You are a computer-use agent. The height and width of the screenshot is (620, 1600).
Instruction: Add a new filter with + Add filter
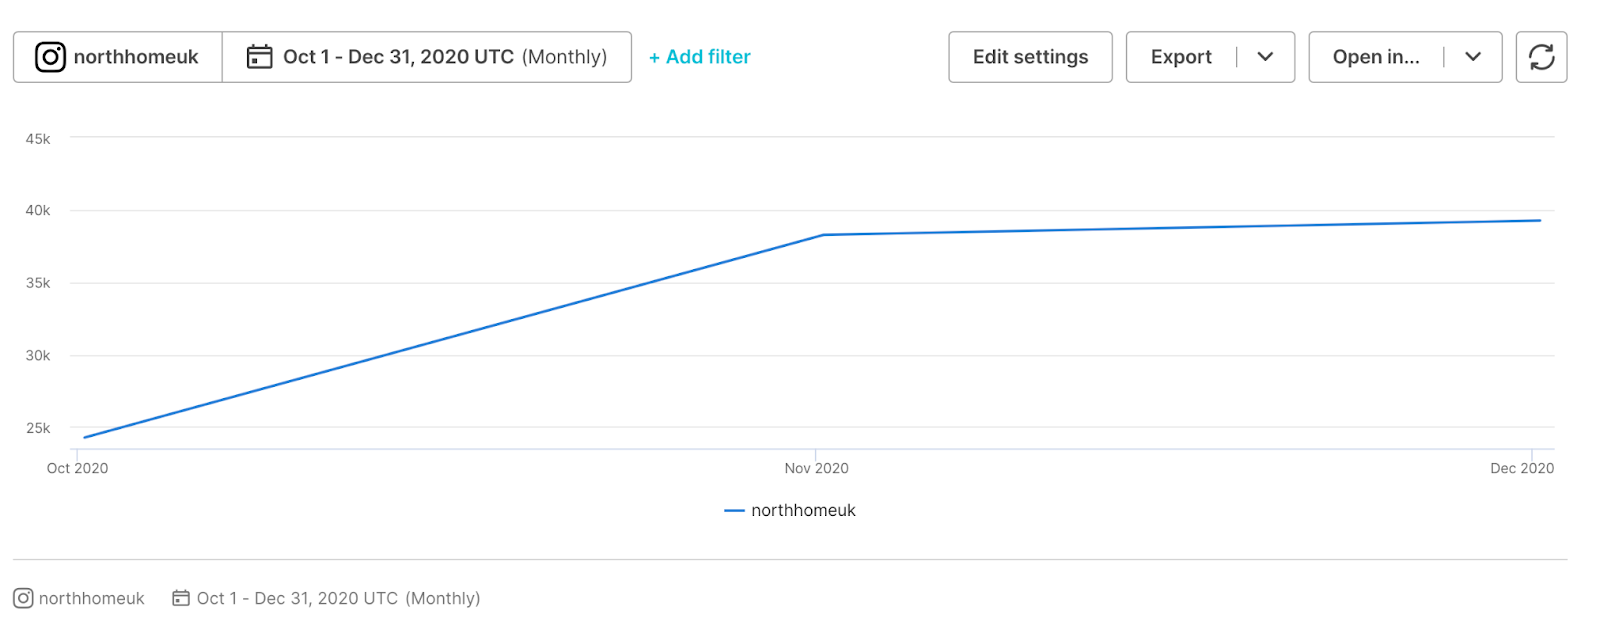699,57
